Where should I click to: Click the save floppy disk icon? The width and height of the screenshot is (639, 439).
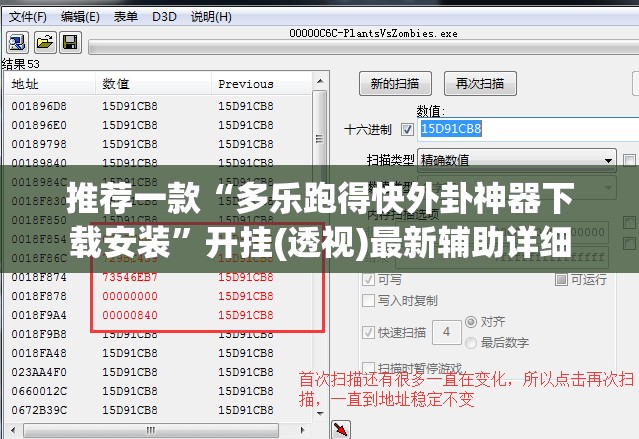[x=70, y=42]
